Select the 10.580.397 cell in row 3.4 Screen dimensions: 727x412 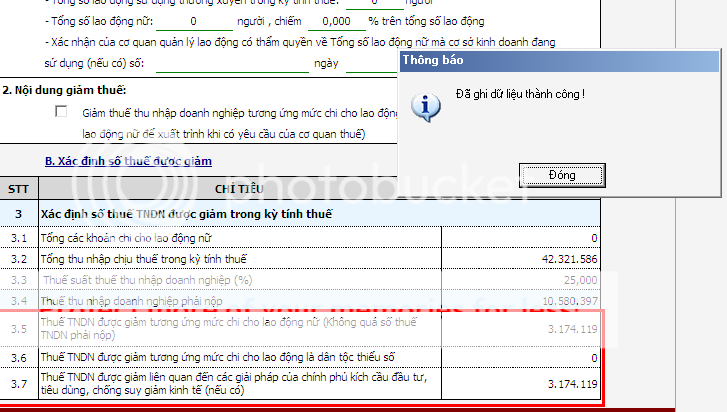pyautogui.click(x=521, y=301)
